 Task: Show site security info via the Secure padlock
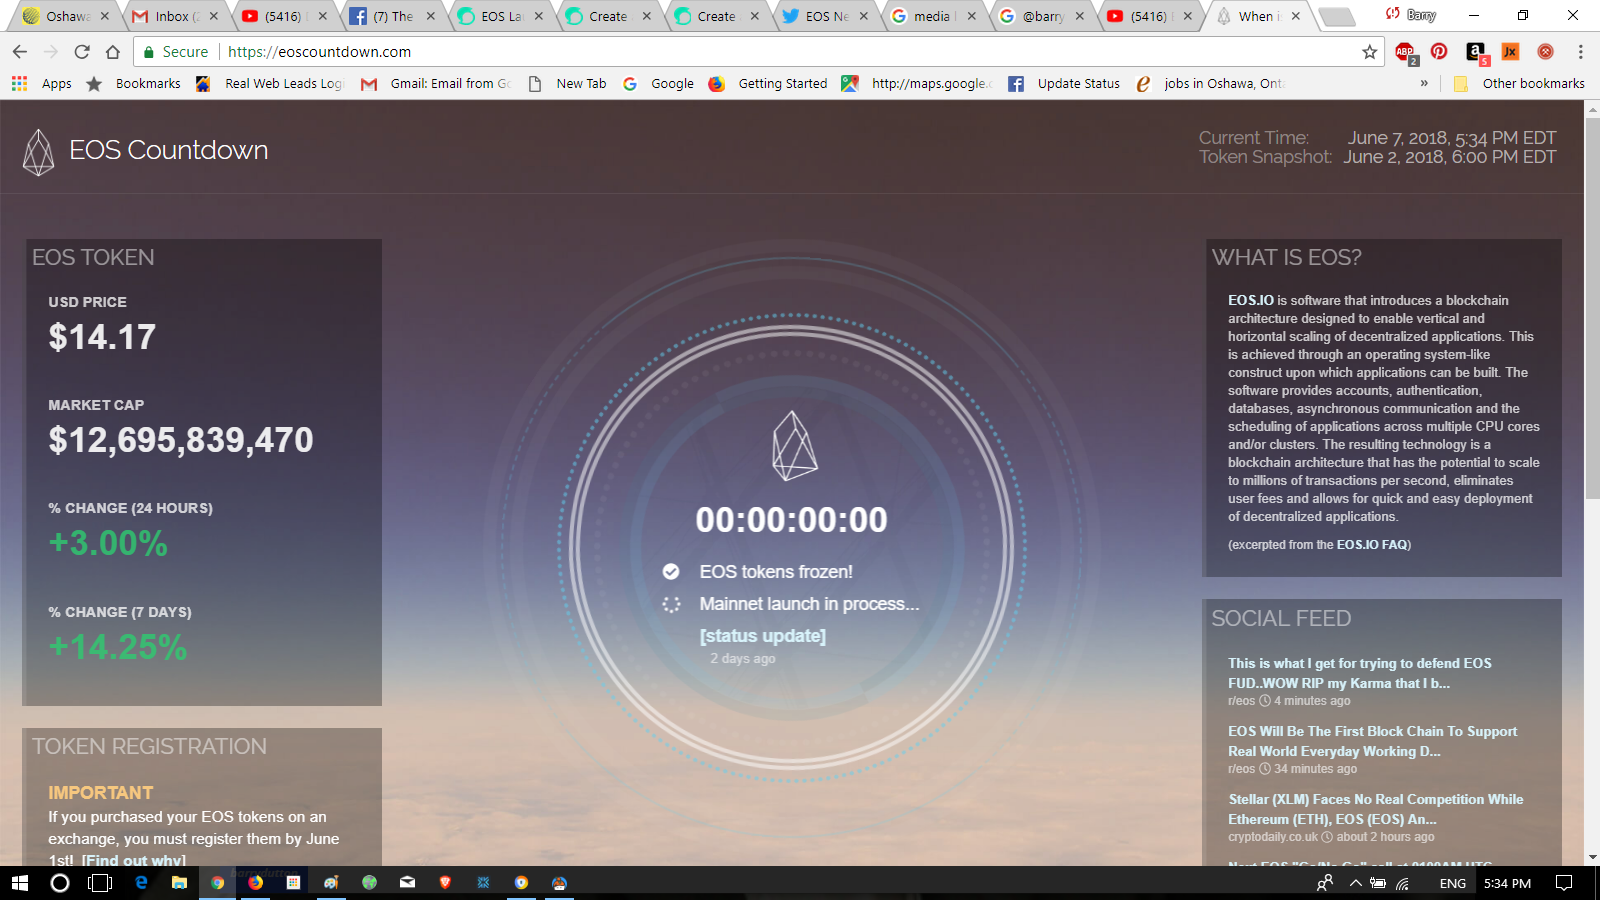pos(176,52)
